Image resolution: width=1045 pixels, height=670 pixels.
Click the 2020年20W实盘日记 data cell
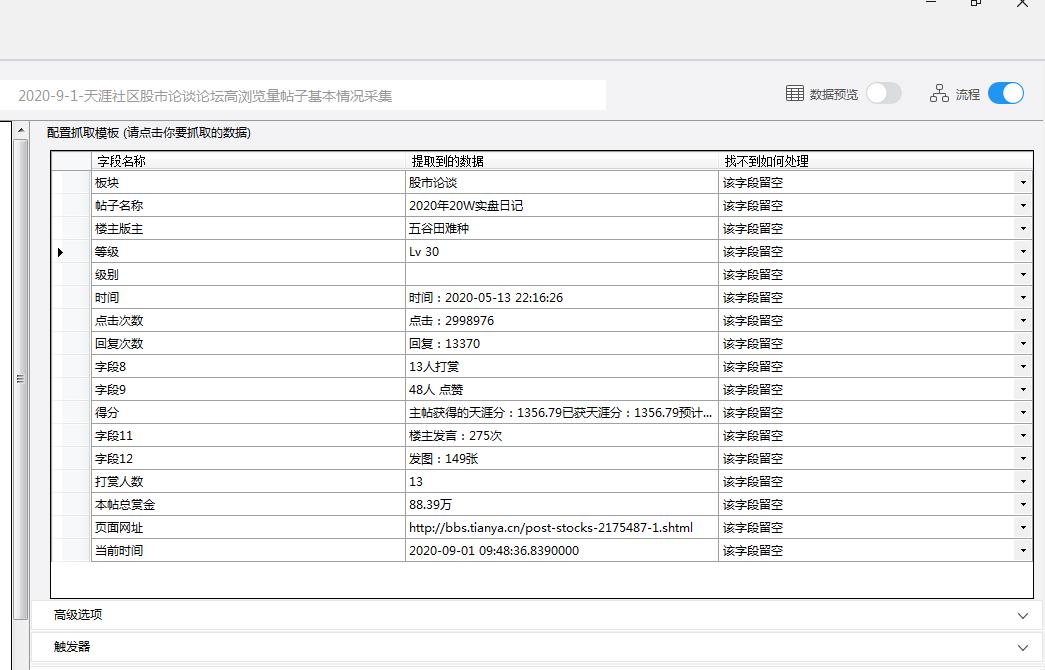(x=562, y=205)
